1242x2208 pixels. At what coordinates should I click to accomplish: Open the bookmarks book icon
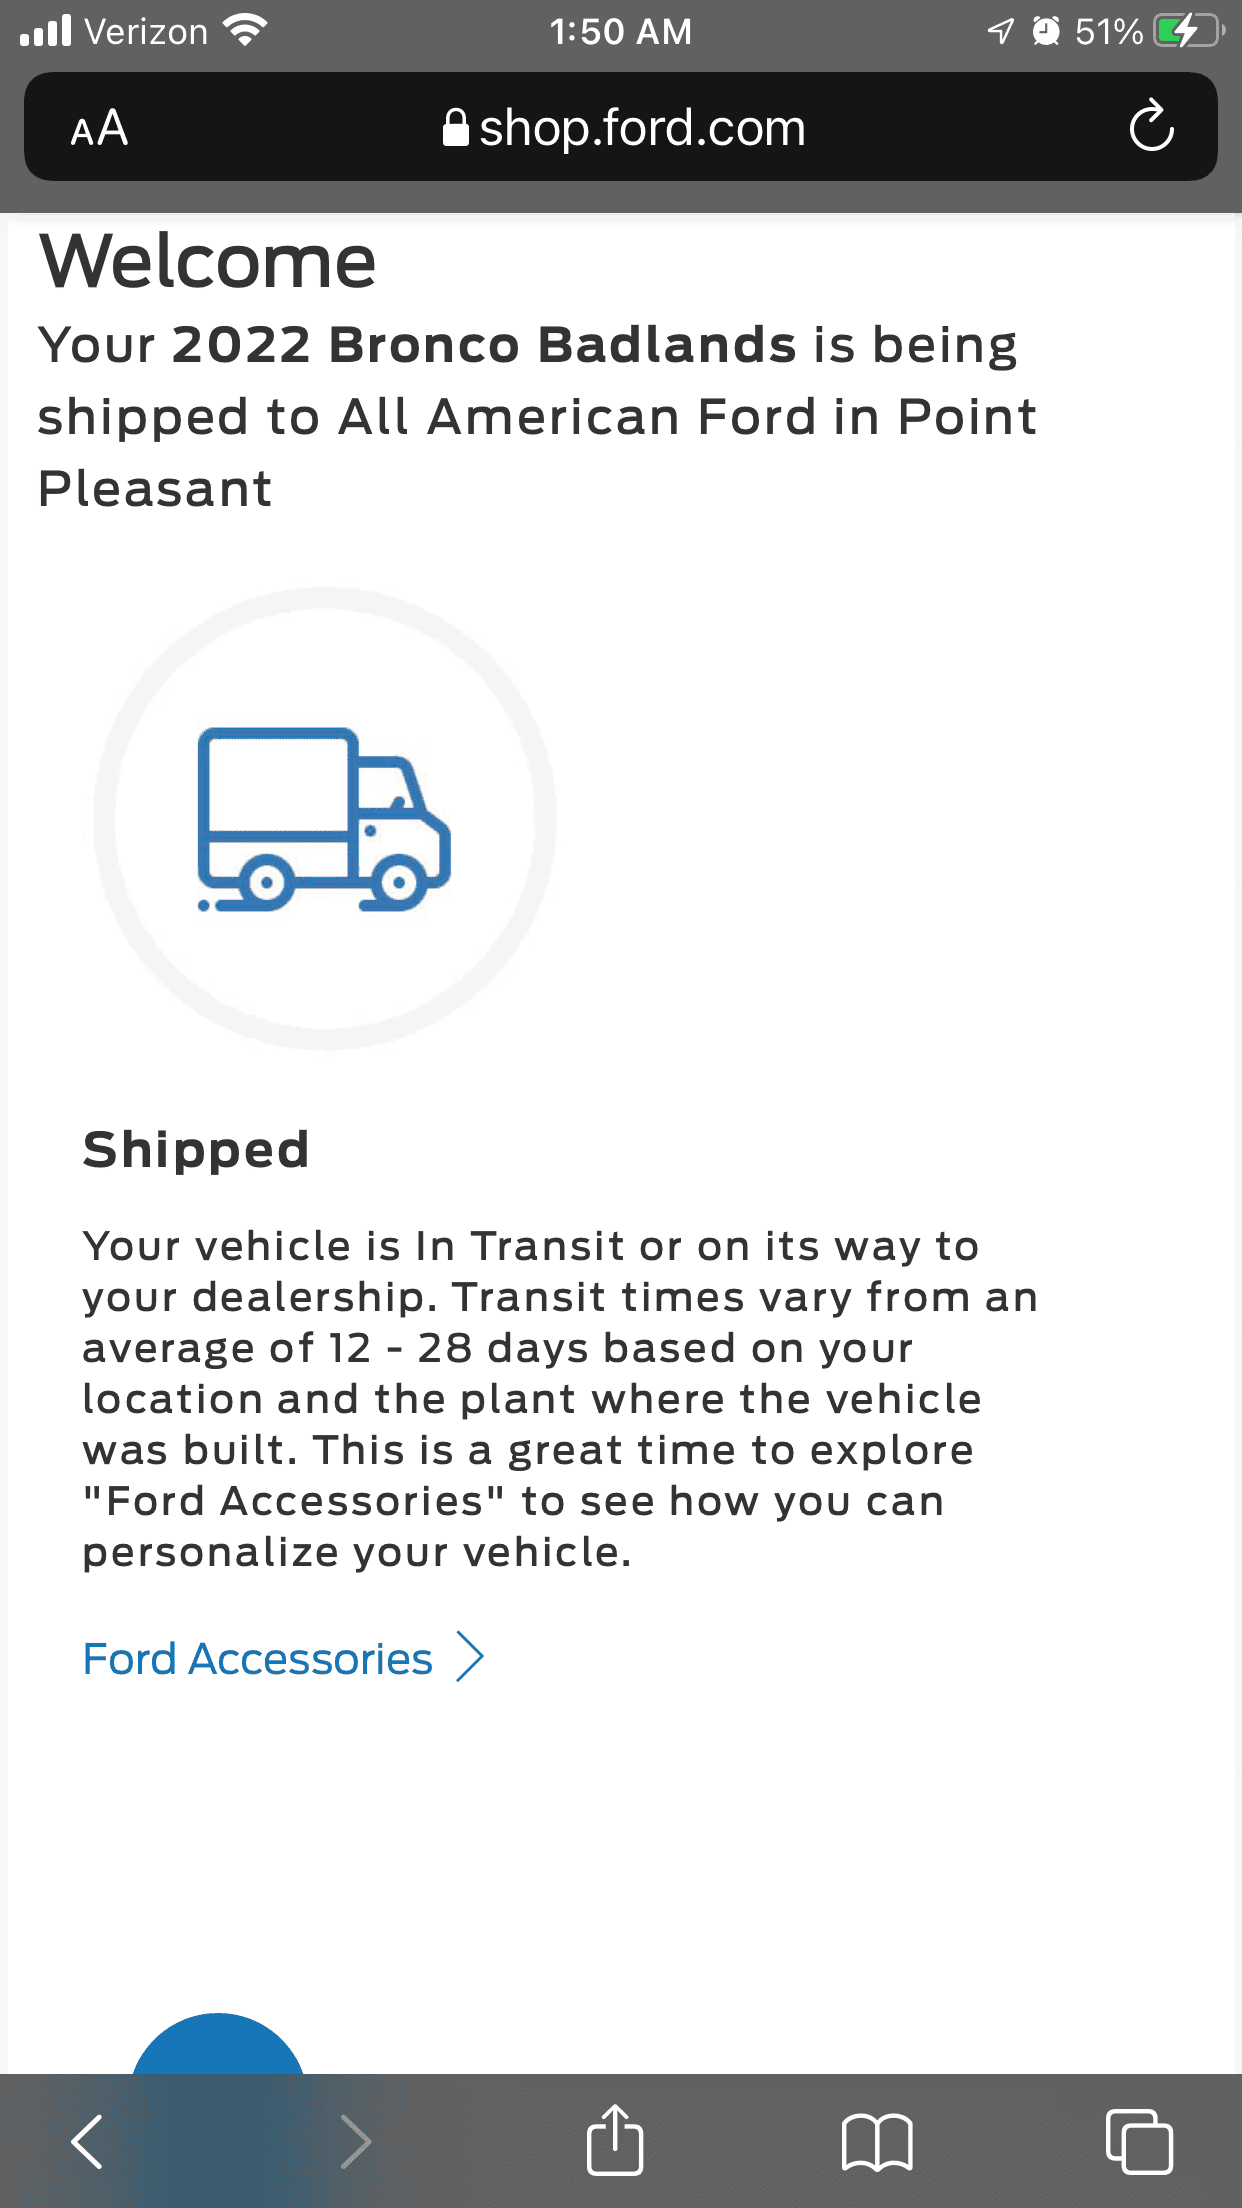877,2142
